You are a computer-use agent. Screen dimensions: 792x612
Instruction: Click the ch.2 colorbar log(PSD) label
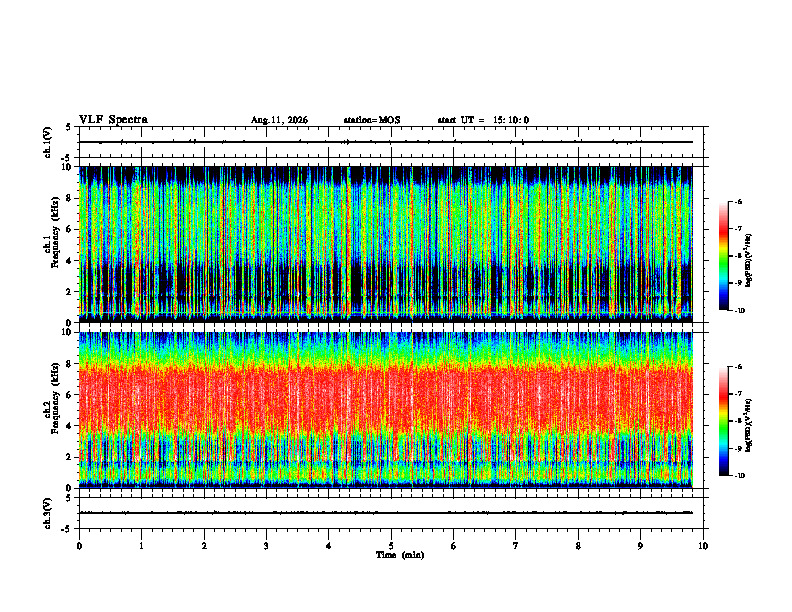[x=748, y=425]
